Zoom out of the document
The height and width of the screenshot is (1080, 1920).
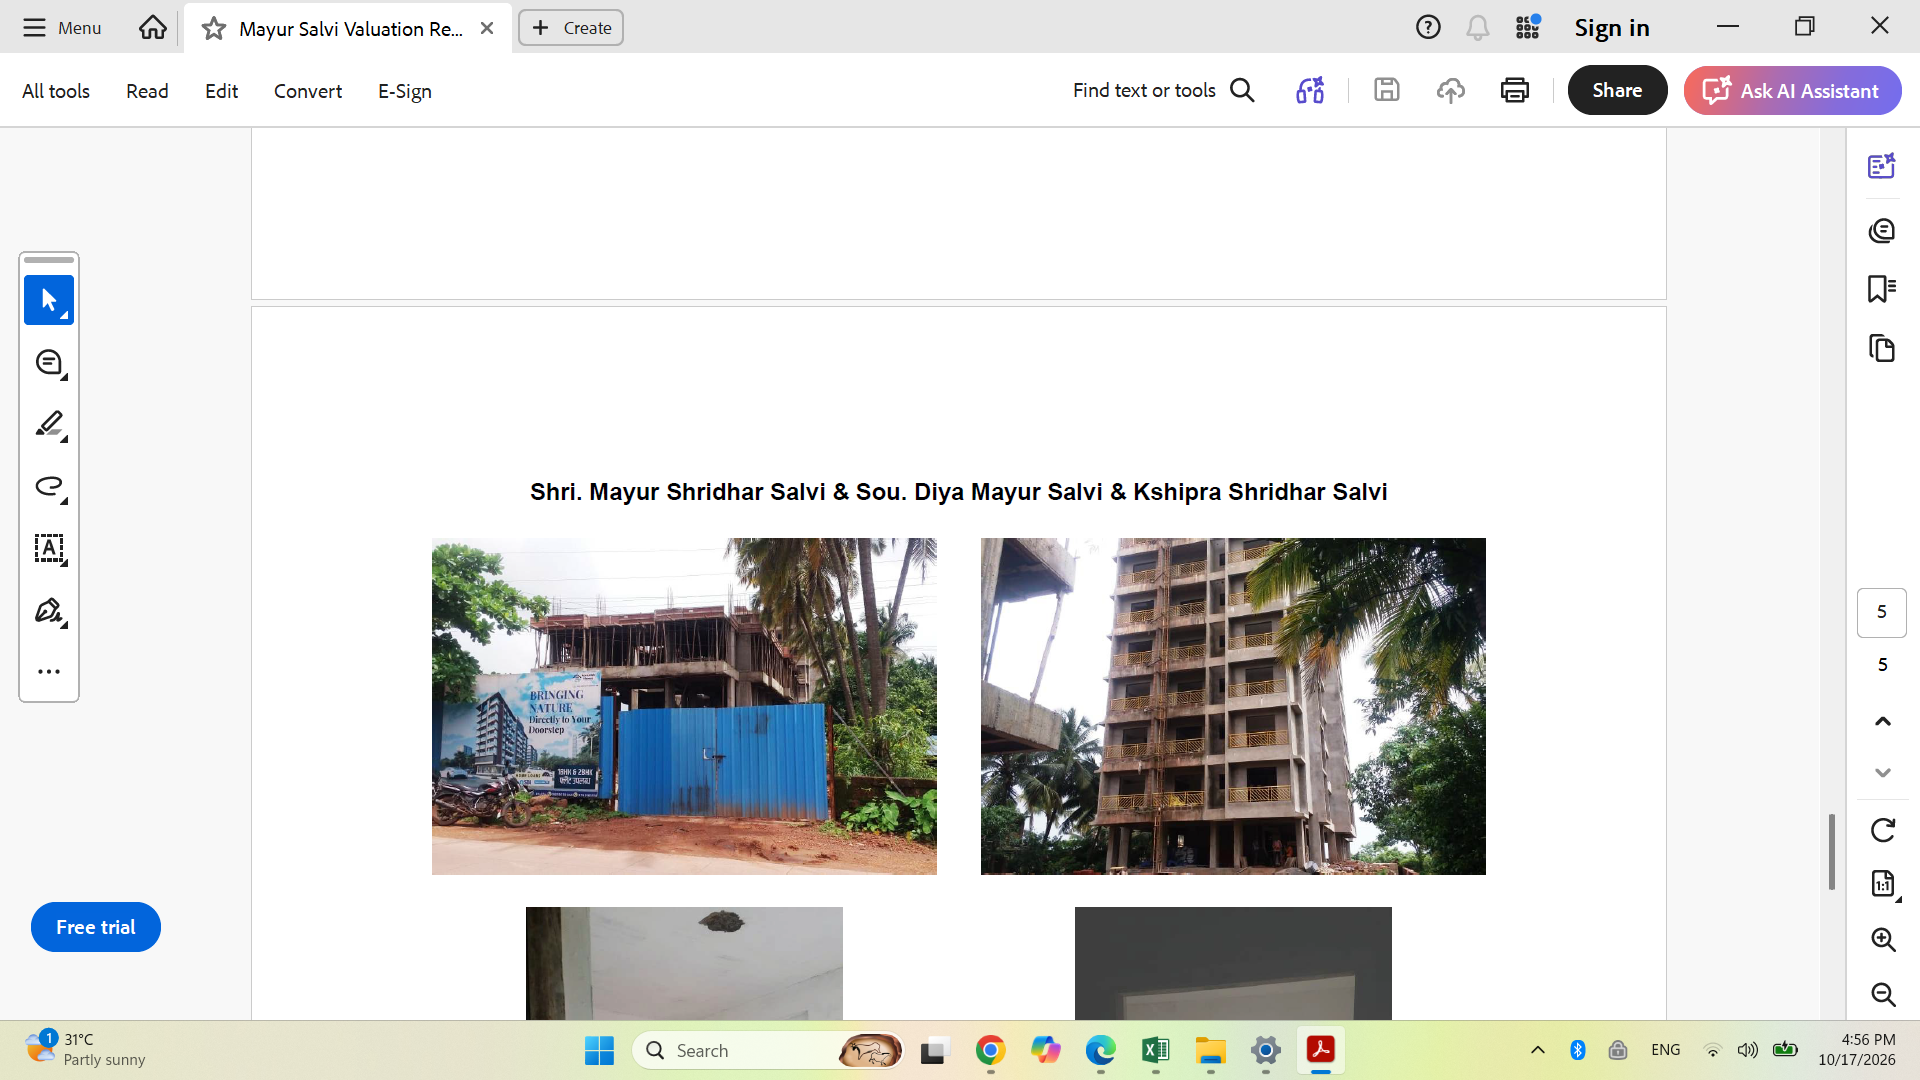(x=1883, y=994)
